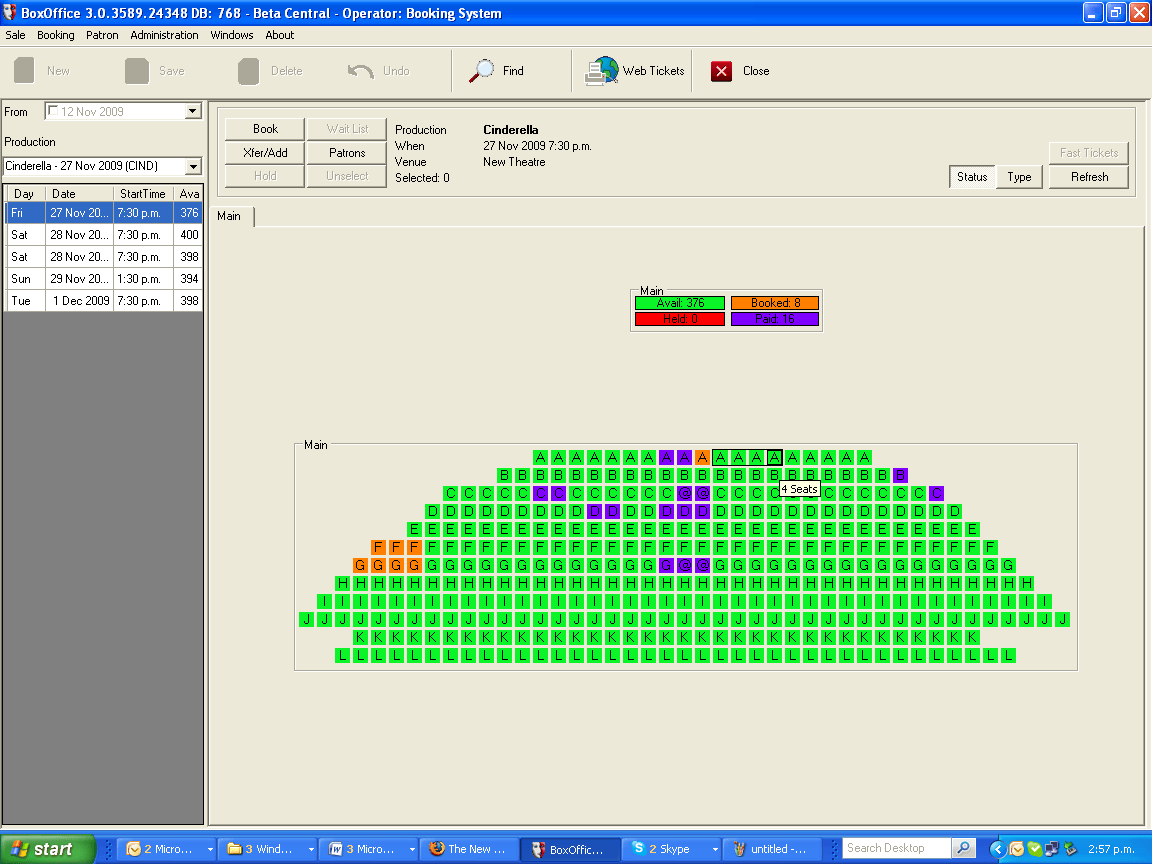Click the red X Close toolbar icon
The image size is (1152, 864).
point(723,70)
